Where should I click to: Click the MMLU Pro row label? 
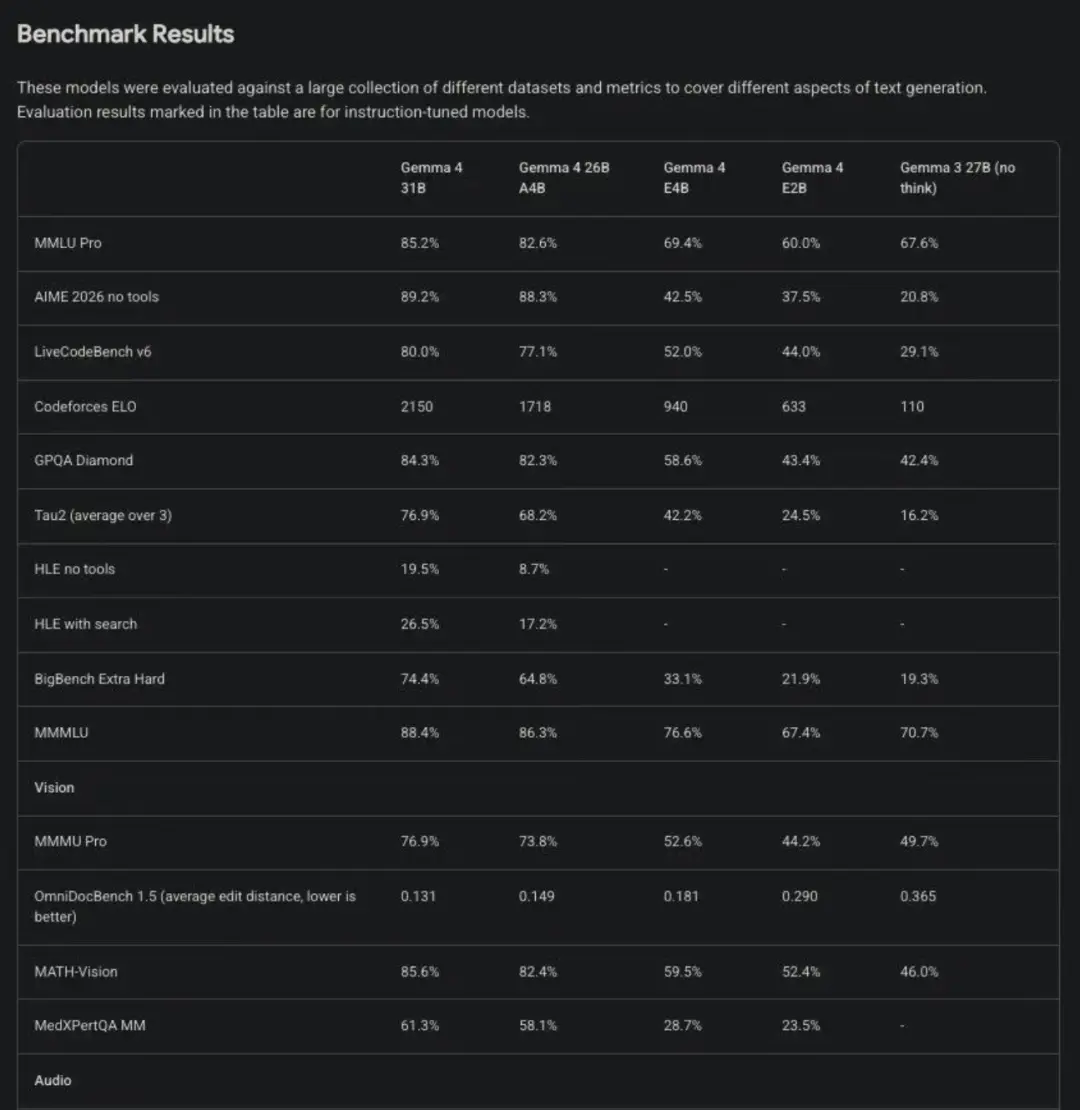[x=68, y=243]
